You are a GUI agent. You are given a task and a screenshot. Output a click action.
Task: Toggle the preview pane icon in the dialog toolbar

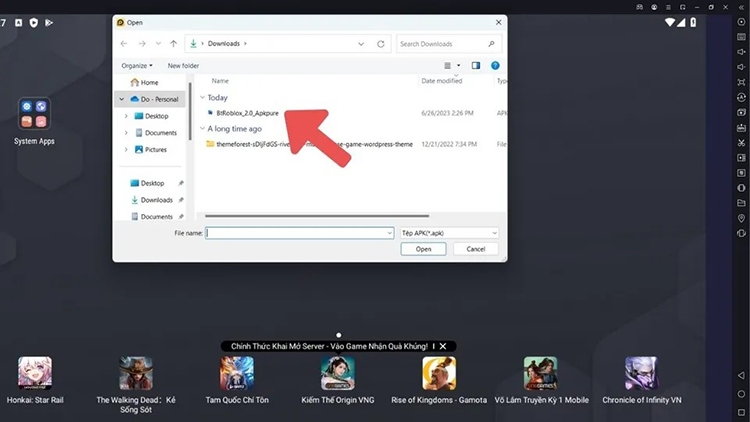tap(475, 66)
